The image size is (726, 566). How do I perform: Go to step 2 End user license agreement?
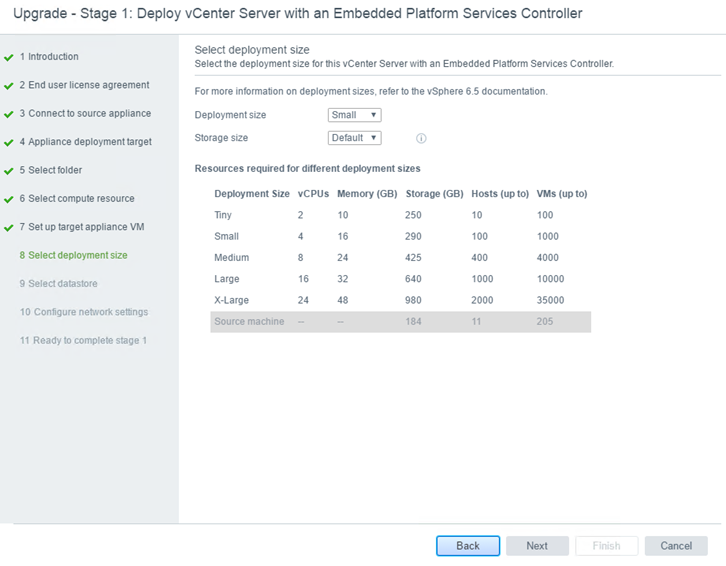pos(84,85)
